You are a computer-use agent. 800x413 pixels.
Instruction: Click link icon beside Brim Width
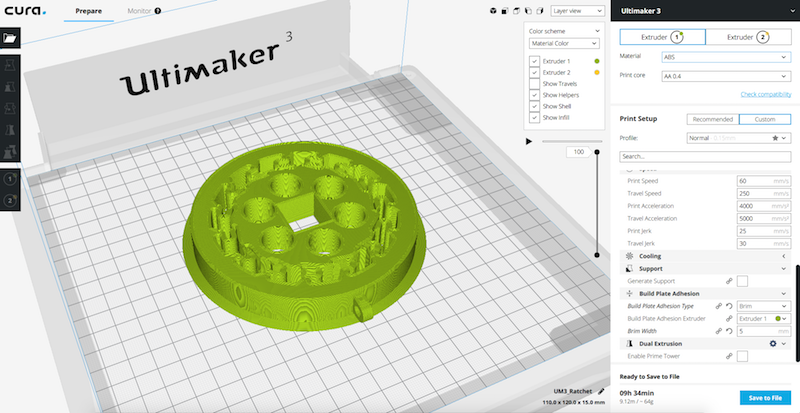pyautogui.click(x=718, y=331)
